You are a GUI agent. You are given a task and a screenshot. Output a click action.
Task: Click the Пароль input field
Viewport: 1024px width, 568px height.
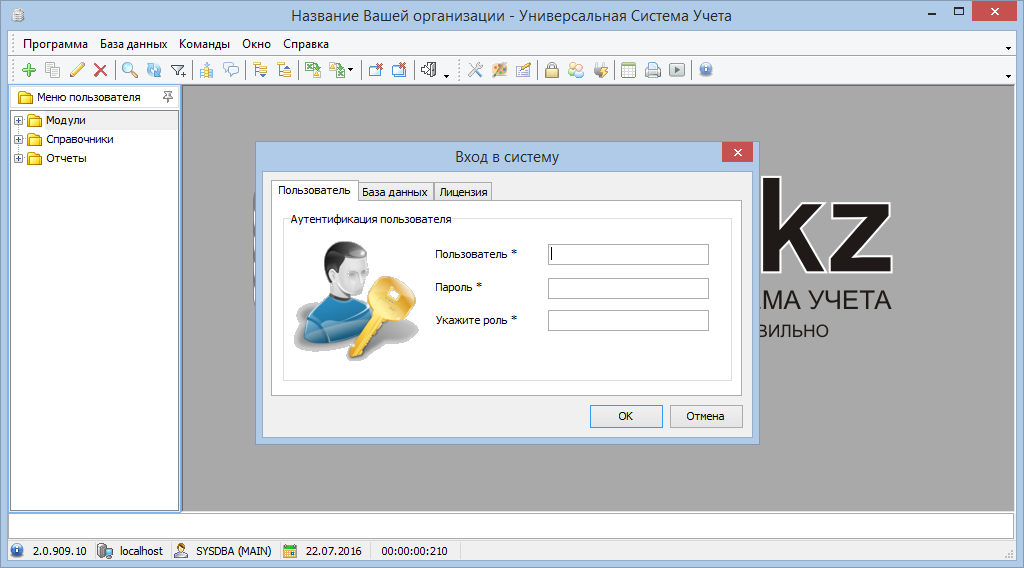point(628,288)
